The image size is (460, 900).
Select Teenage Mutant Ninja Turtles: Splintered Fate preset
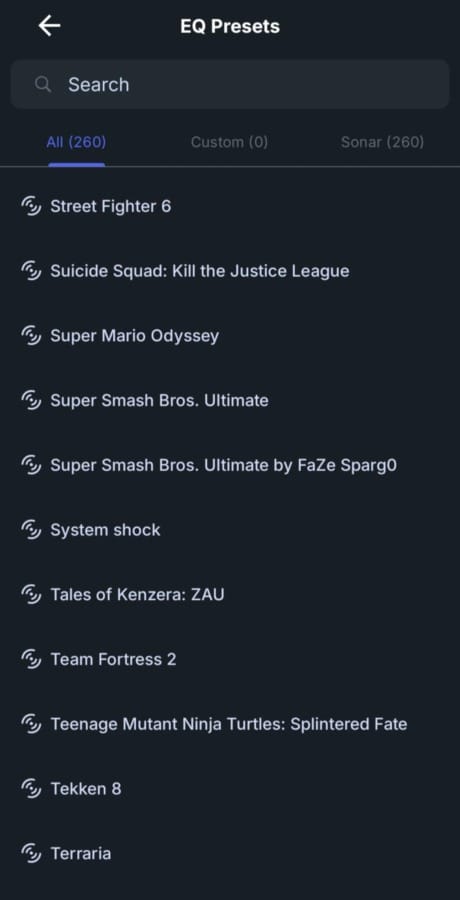(230, 724)
